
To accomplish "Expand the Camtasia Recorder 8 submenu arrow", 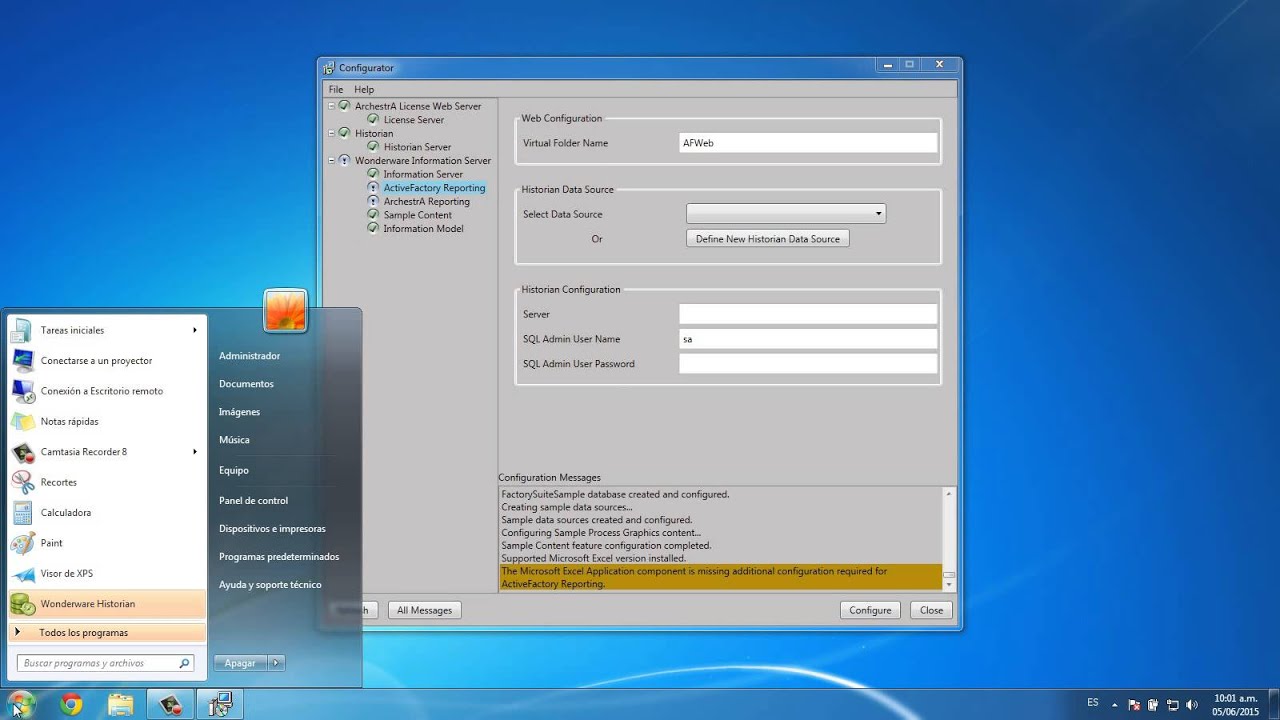I will [x=195, y=452].
